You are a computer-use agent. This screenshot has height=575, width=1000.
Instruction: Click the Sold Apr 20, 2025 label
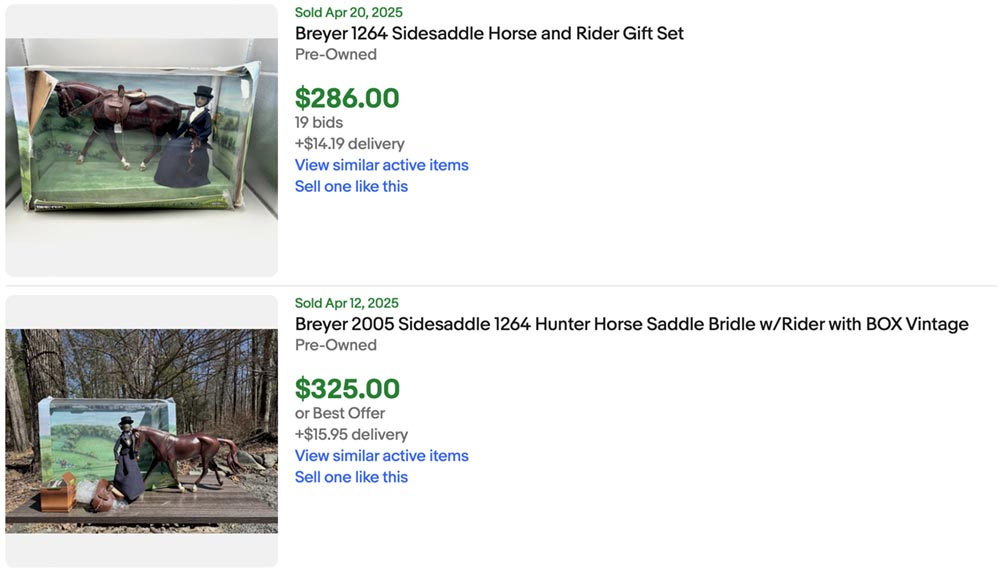click(348, 13)
